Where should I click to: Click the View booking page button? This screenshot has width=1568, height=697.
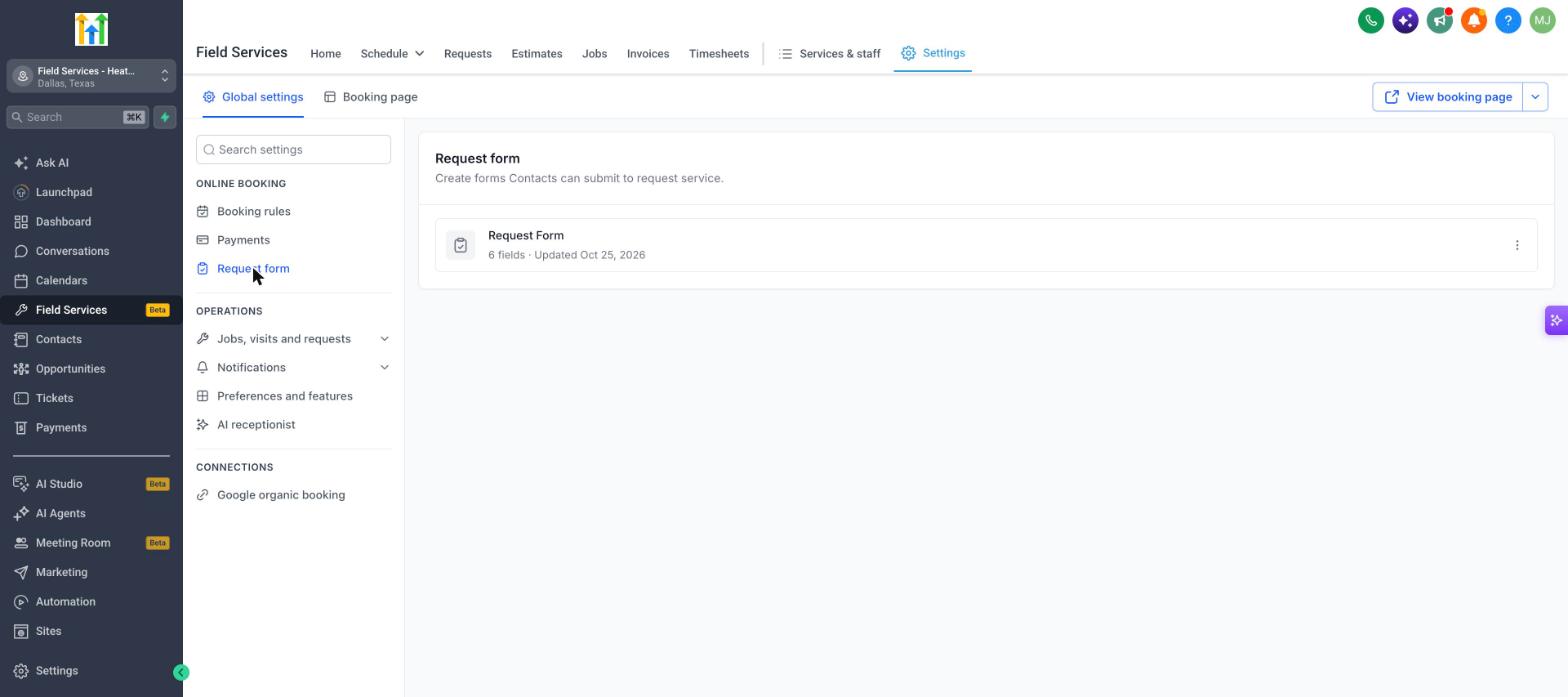tap(1448, 97)
